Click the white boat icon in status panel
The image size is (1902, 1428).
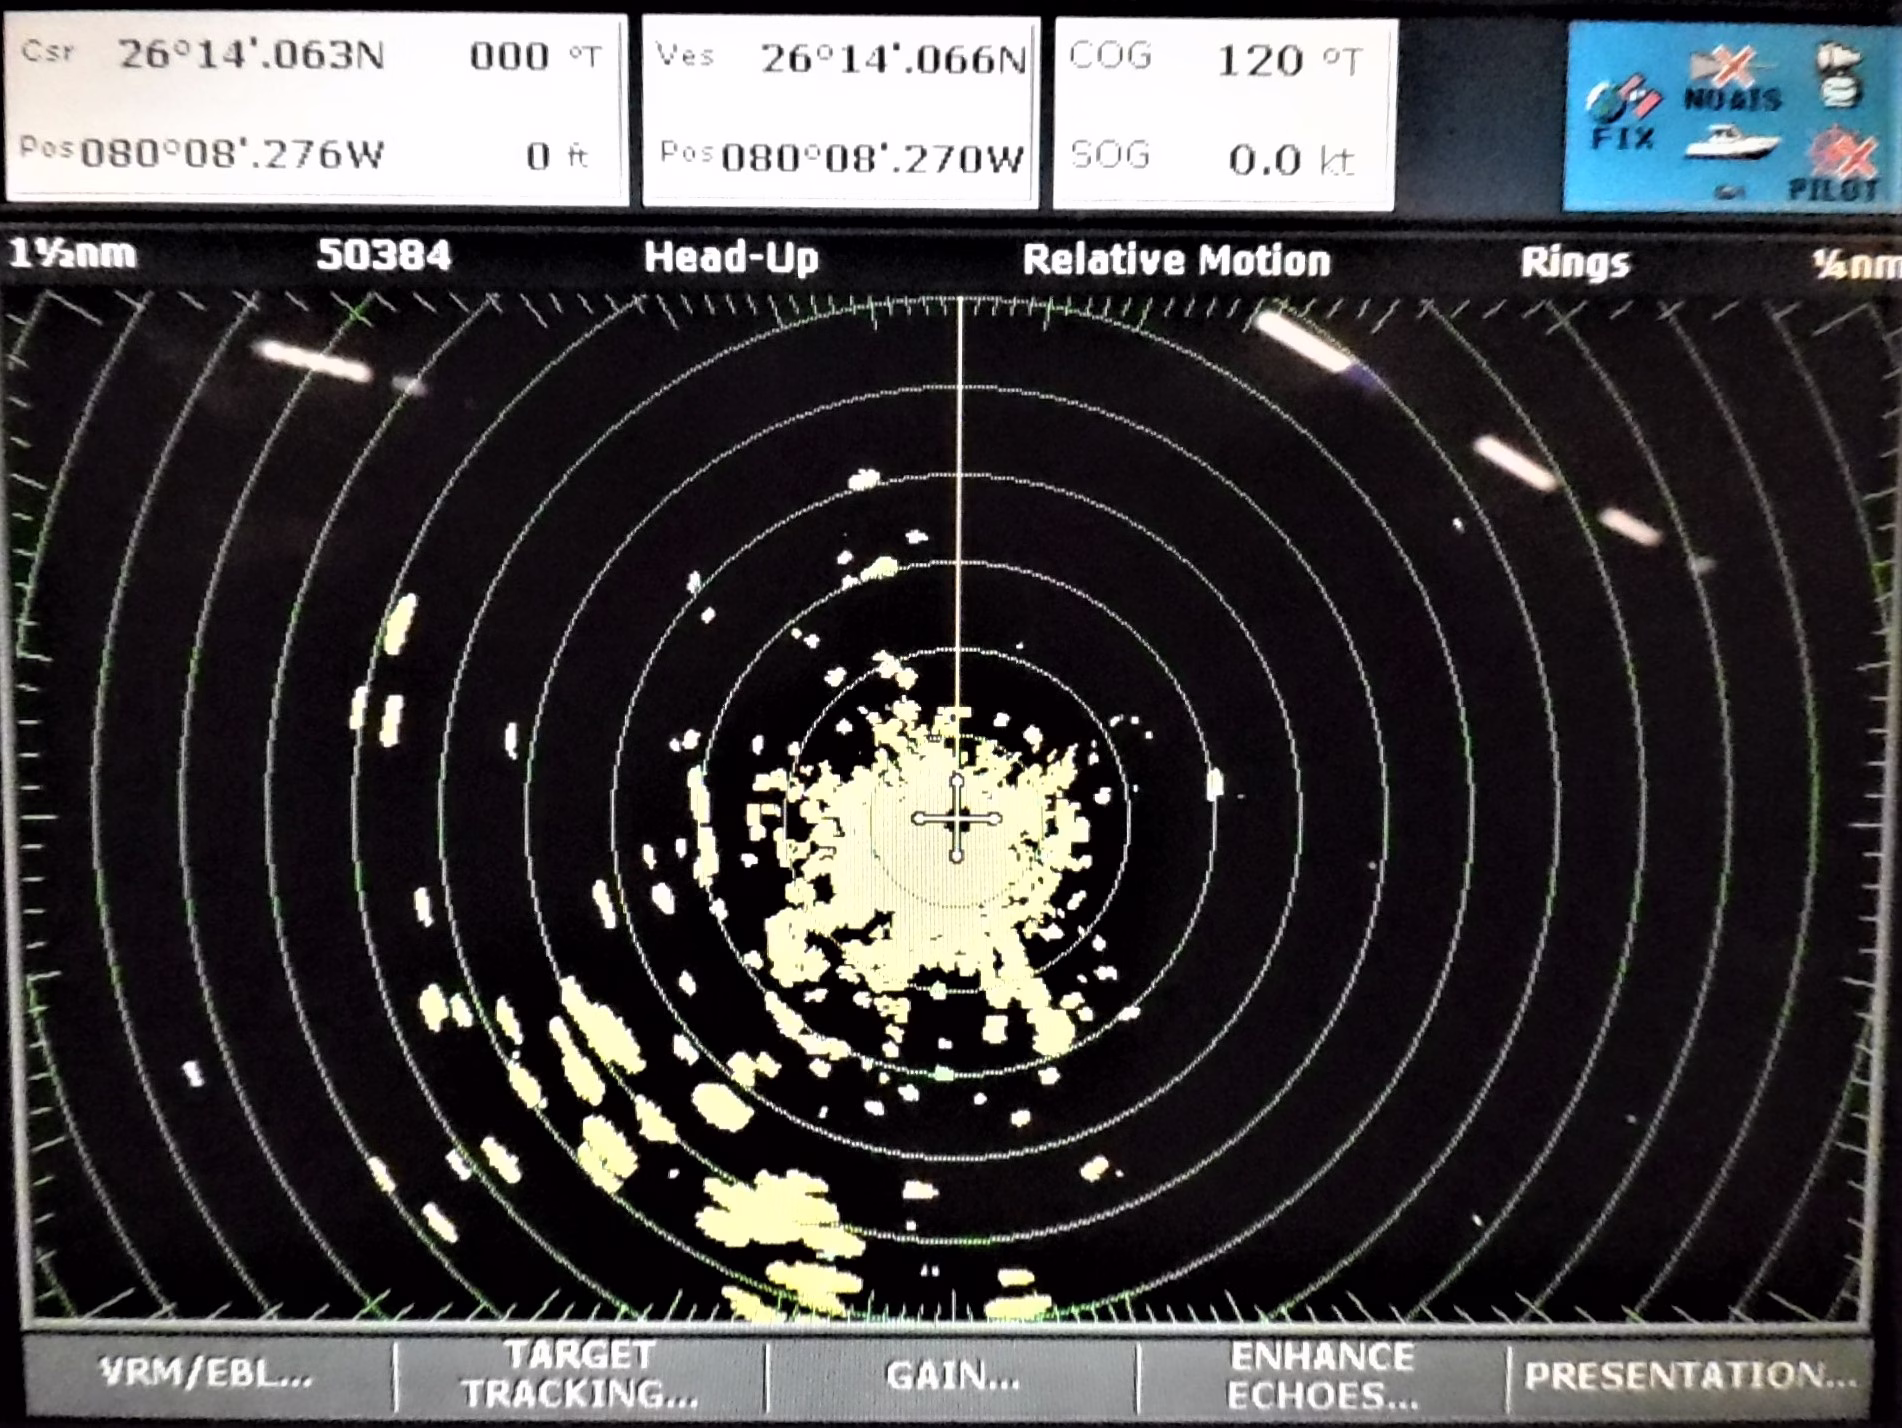pos(1732,143)
